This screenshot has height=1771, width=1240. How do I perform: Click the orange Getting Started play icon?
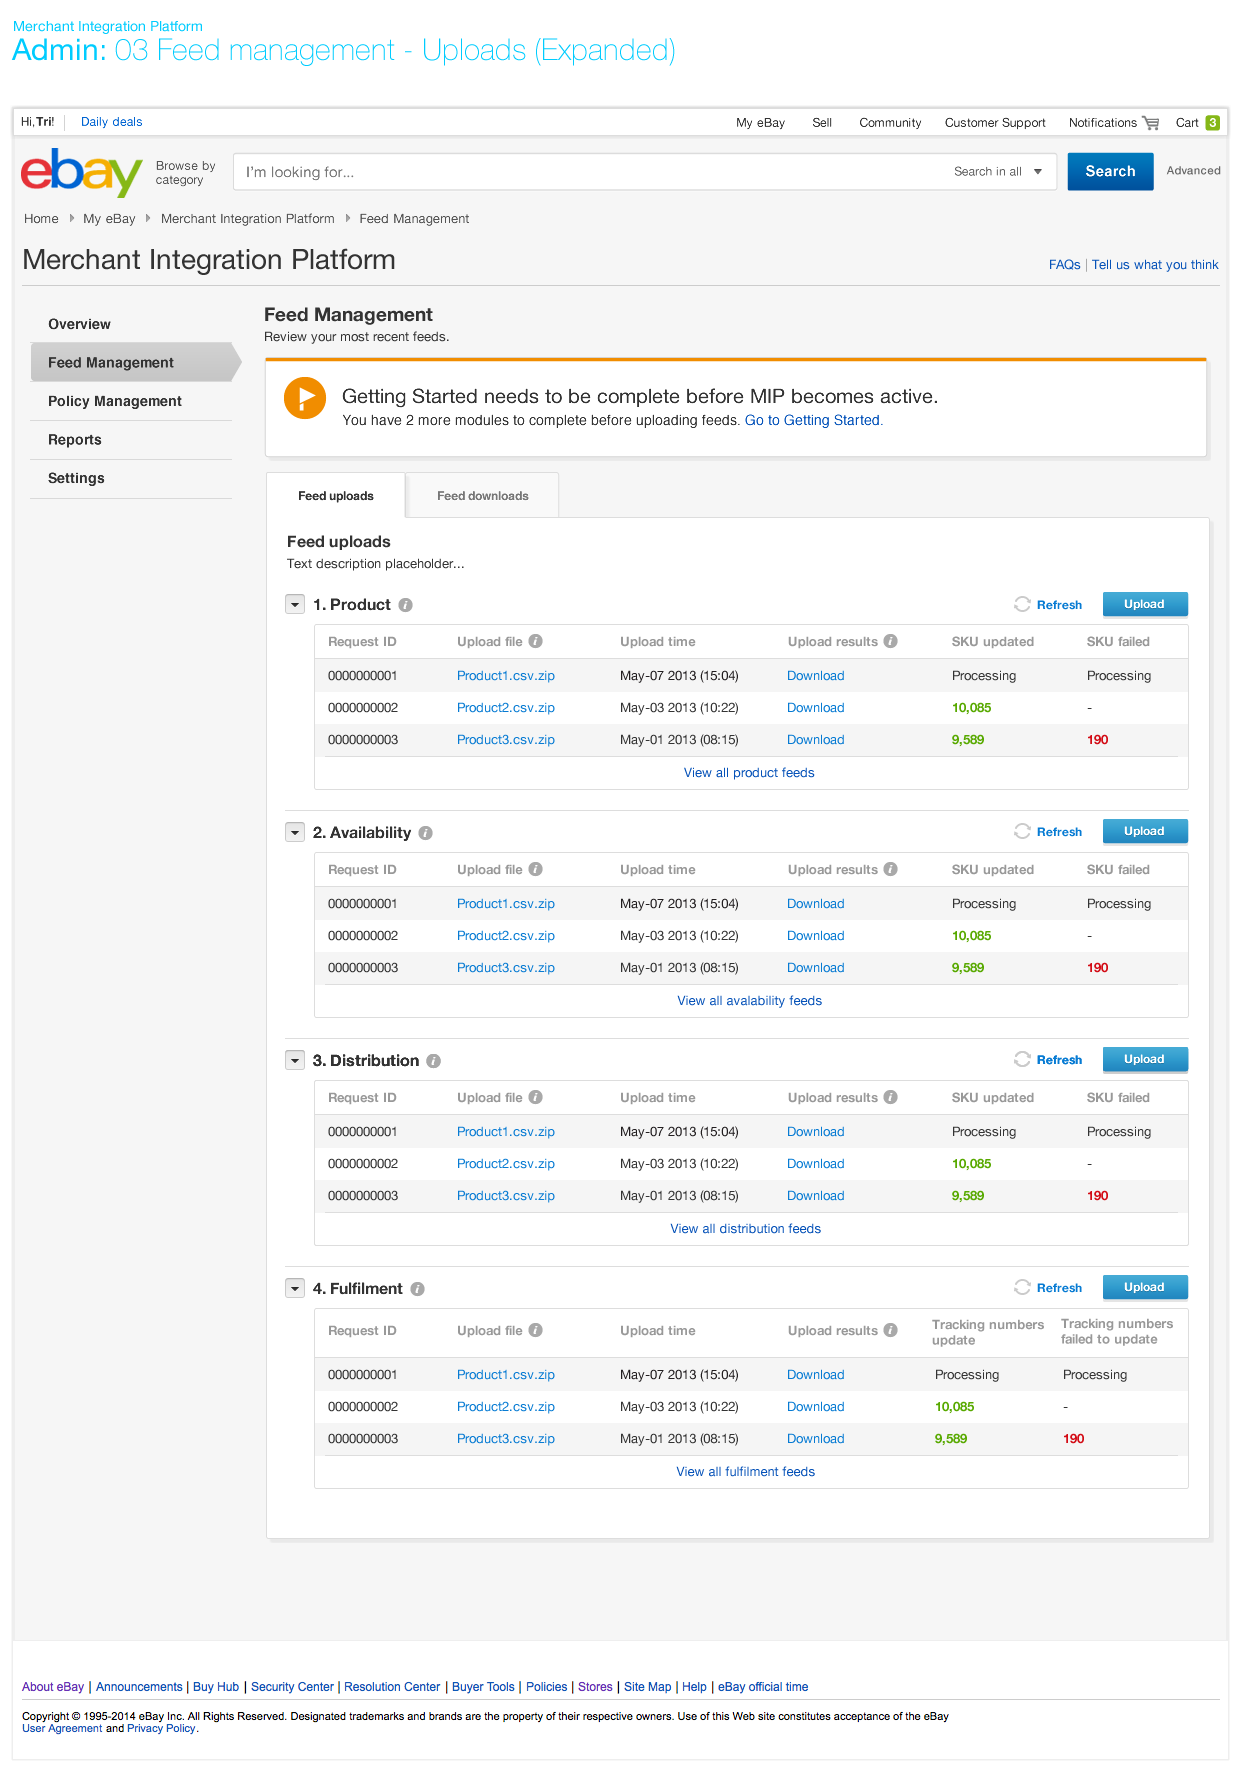305,398
